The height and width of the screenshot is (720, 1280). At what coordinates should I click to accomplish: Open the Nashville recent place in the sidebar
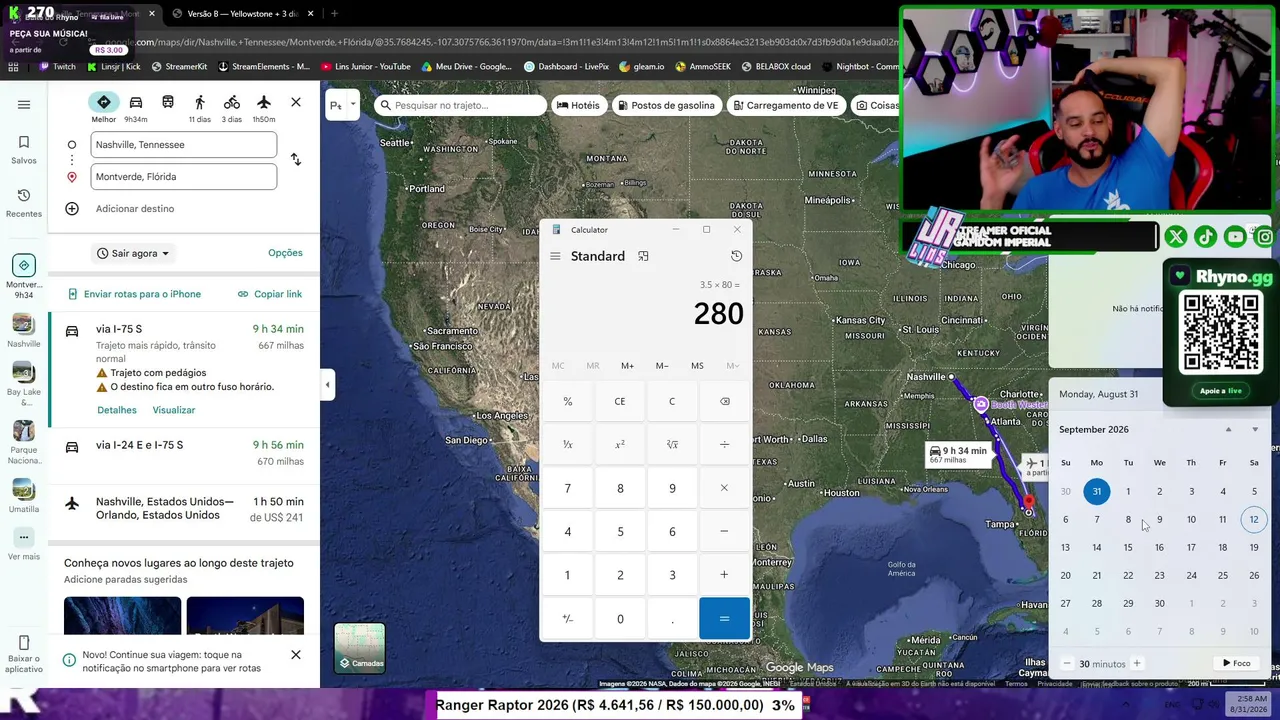click(24, 330)
